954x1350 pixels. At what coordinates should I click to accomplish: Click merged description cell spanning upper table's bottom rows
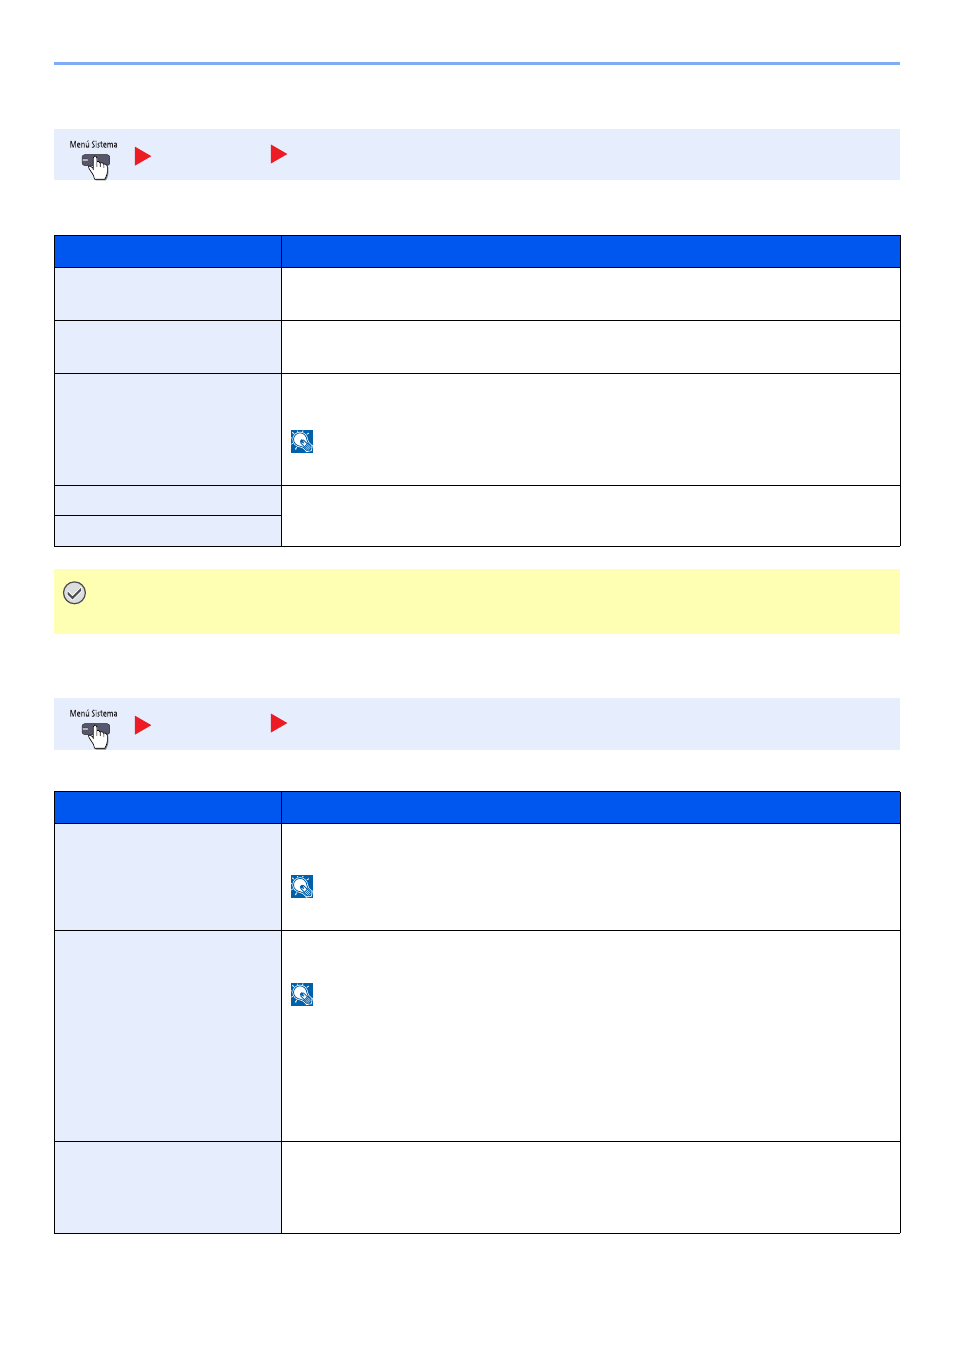coord(591,516)
